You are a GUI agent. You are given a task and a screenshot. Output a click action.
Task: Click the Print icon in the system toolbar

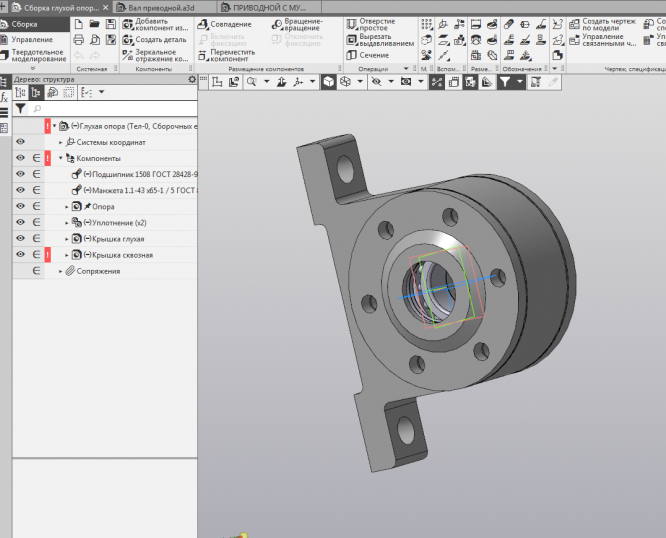(80, 39)
